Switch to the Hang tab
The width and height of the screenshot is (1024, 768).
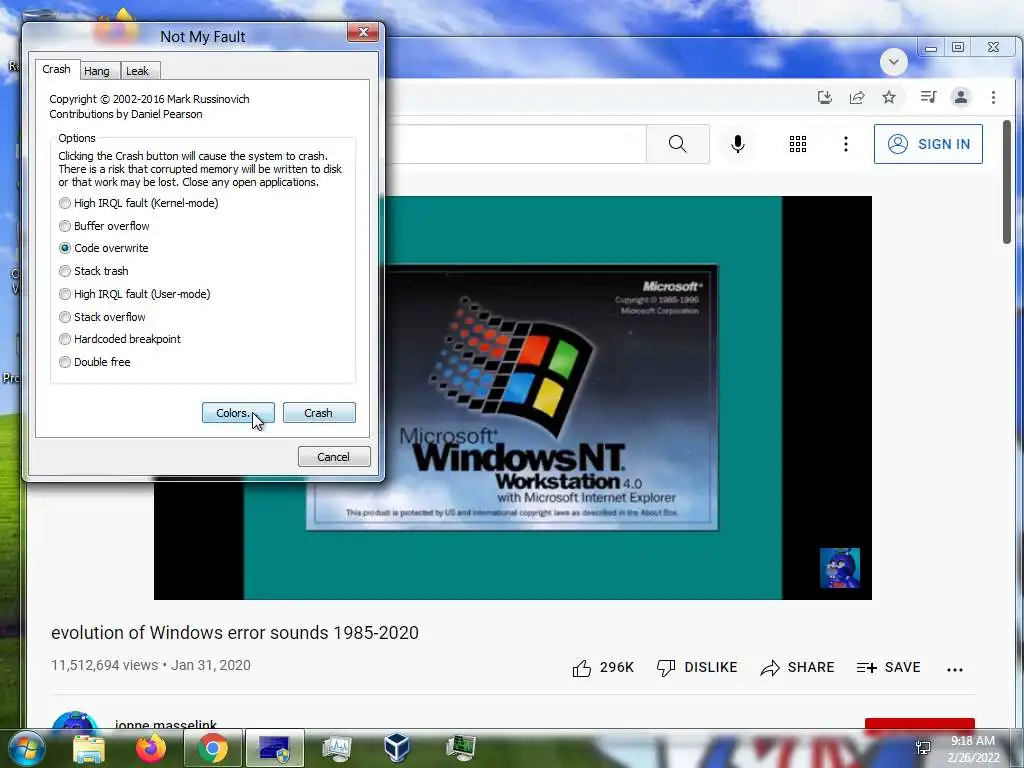pyautogui.click(x=97, y=71)
